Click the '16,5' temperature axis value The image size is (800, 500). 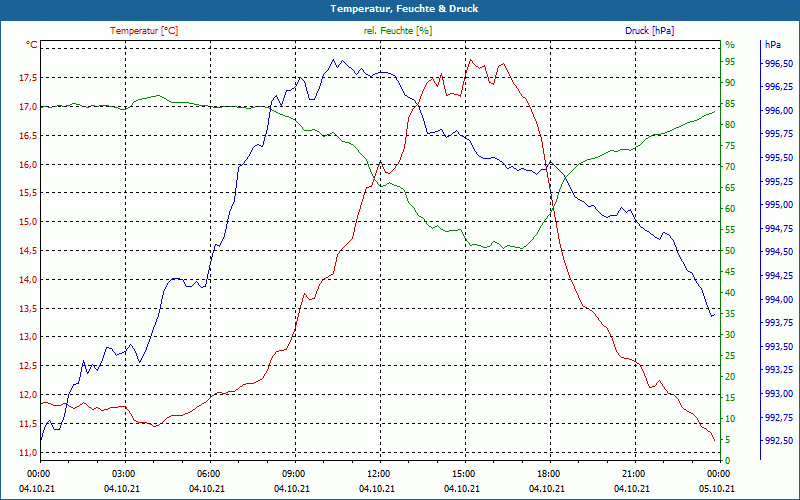(x=28, y=136)
